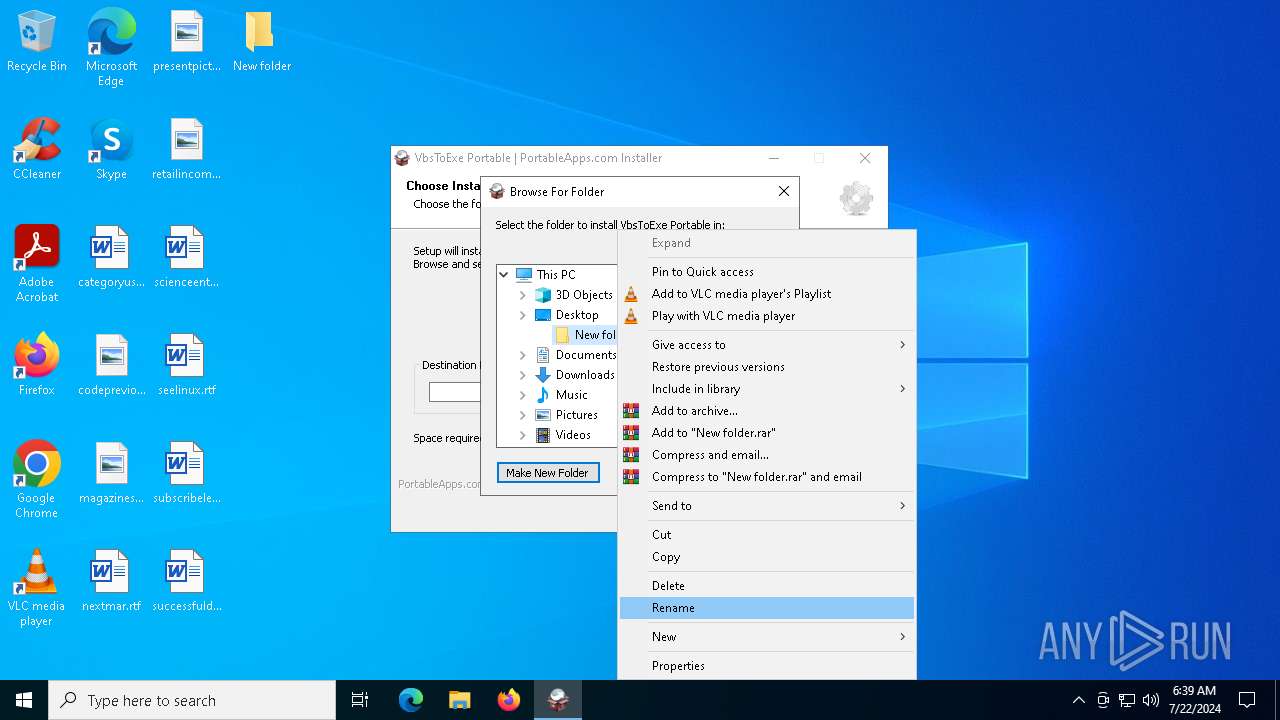Select the successfuld Word document on desktop
Image resolution: width=1280 pixels, height=720 pixels.
(x=186, y=582)
